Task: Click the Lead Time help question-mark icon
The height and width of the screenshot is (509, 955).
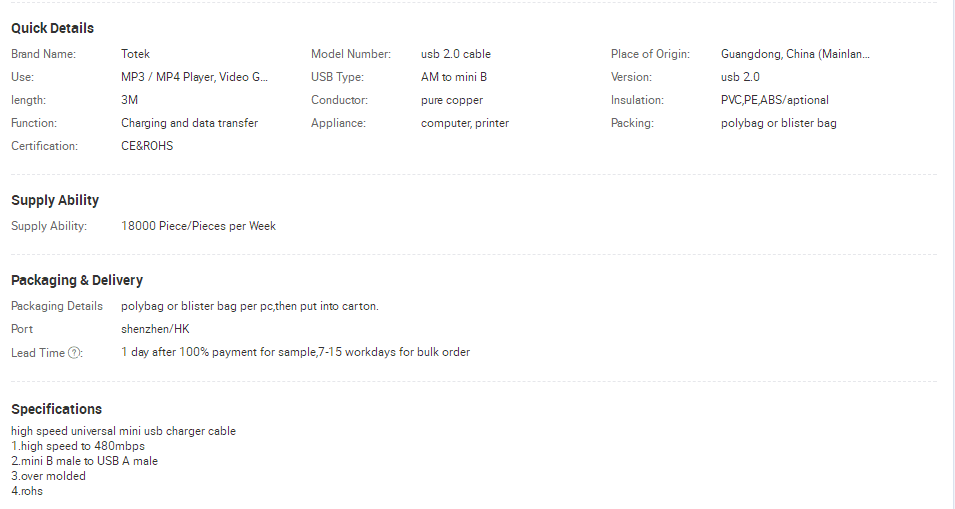Action: [74, 353]
